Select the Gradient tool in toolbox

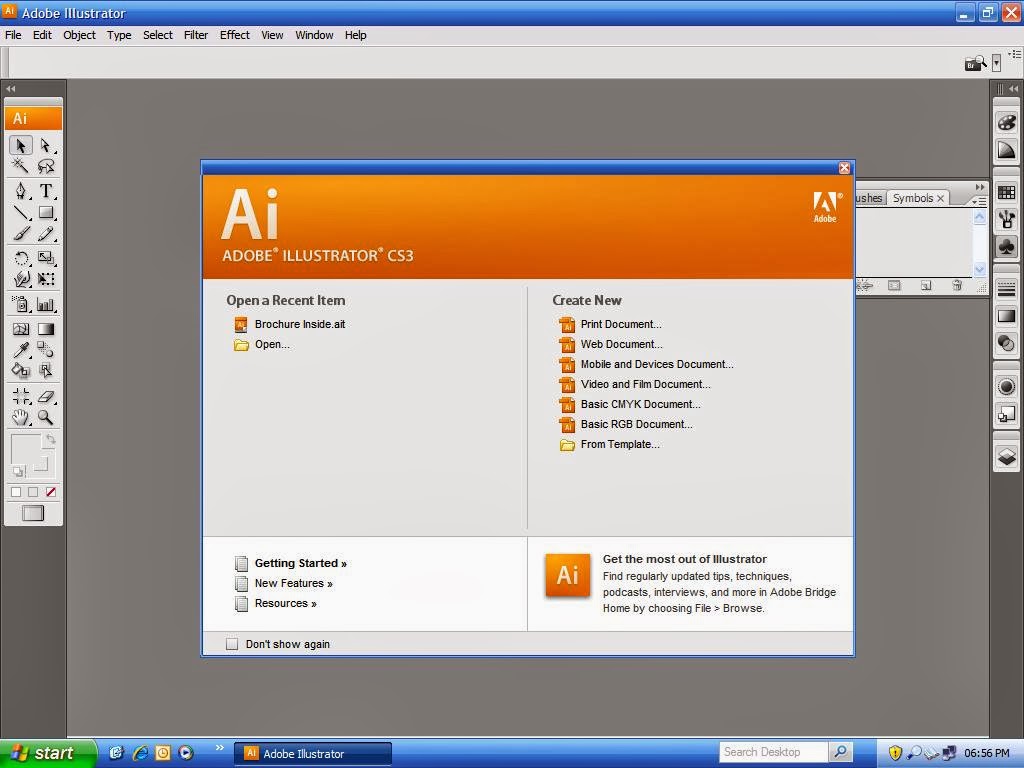(x=46, y=328)
